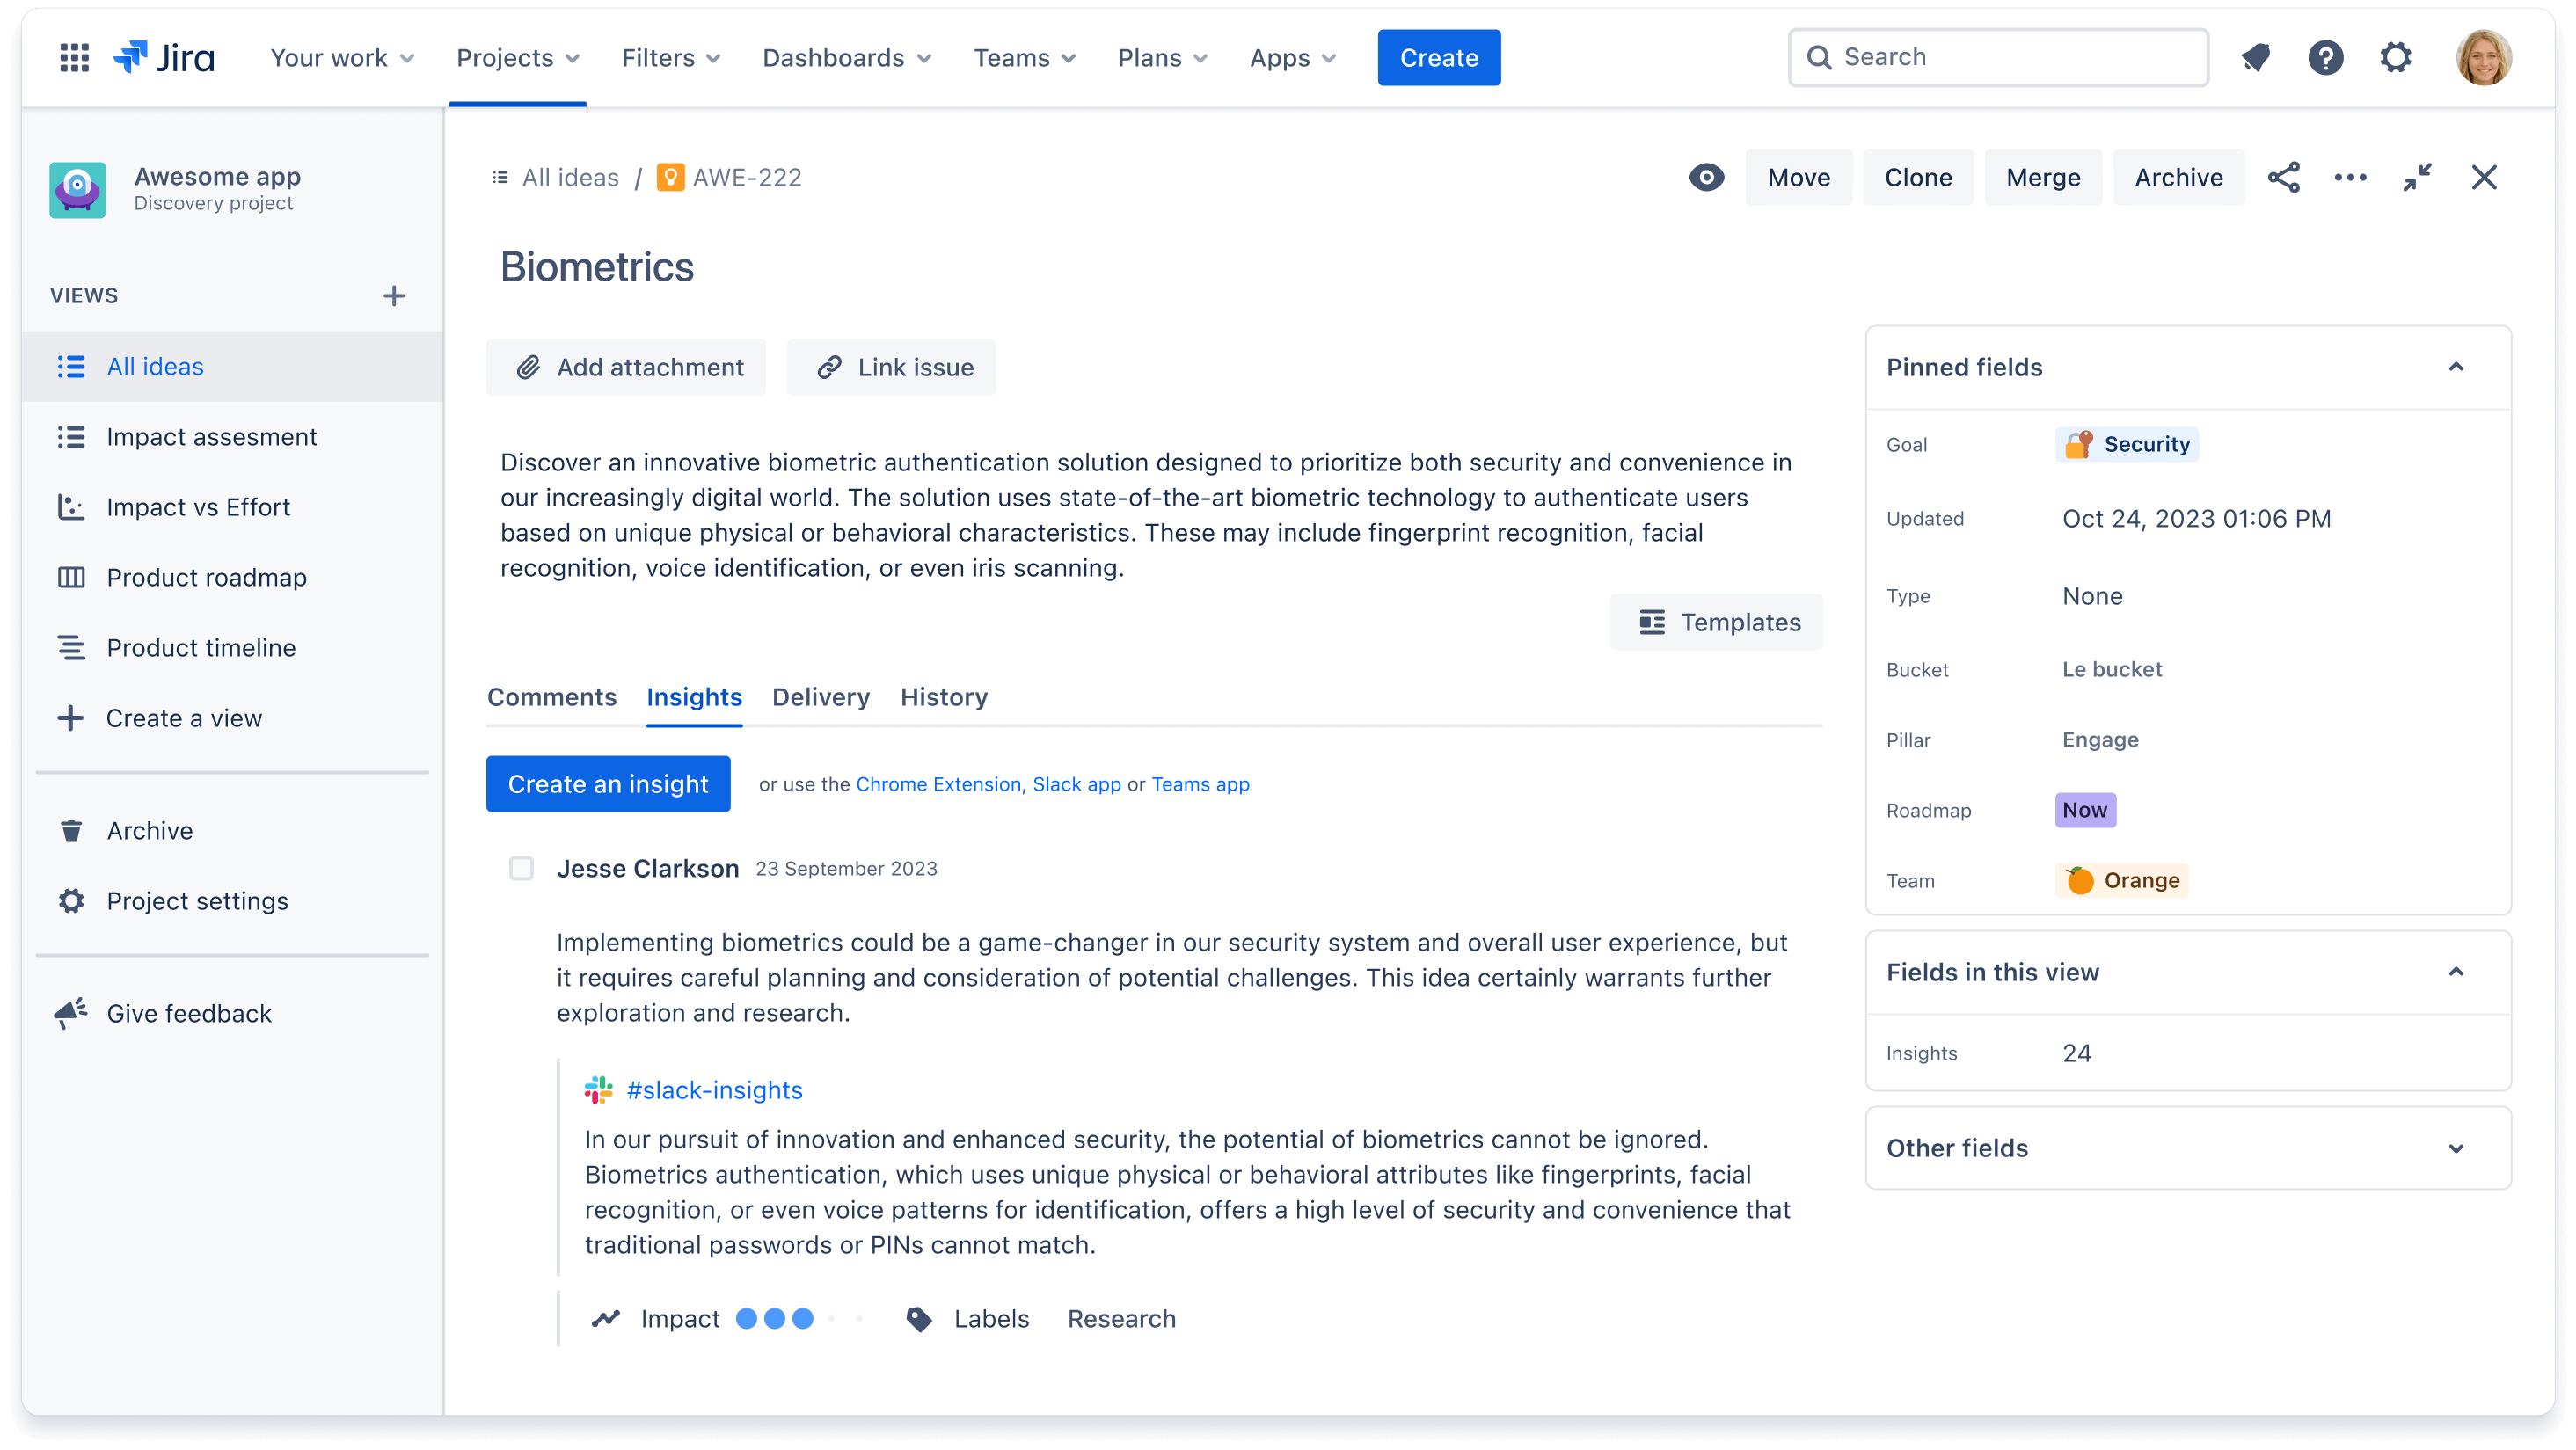Image resolution: width=2576 pixels, height=1450 pixels.
Task: Click the Create an insight button
Action: (x=607, y=783)
